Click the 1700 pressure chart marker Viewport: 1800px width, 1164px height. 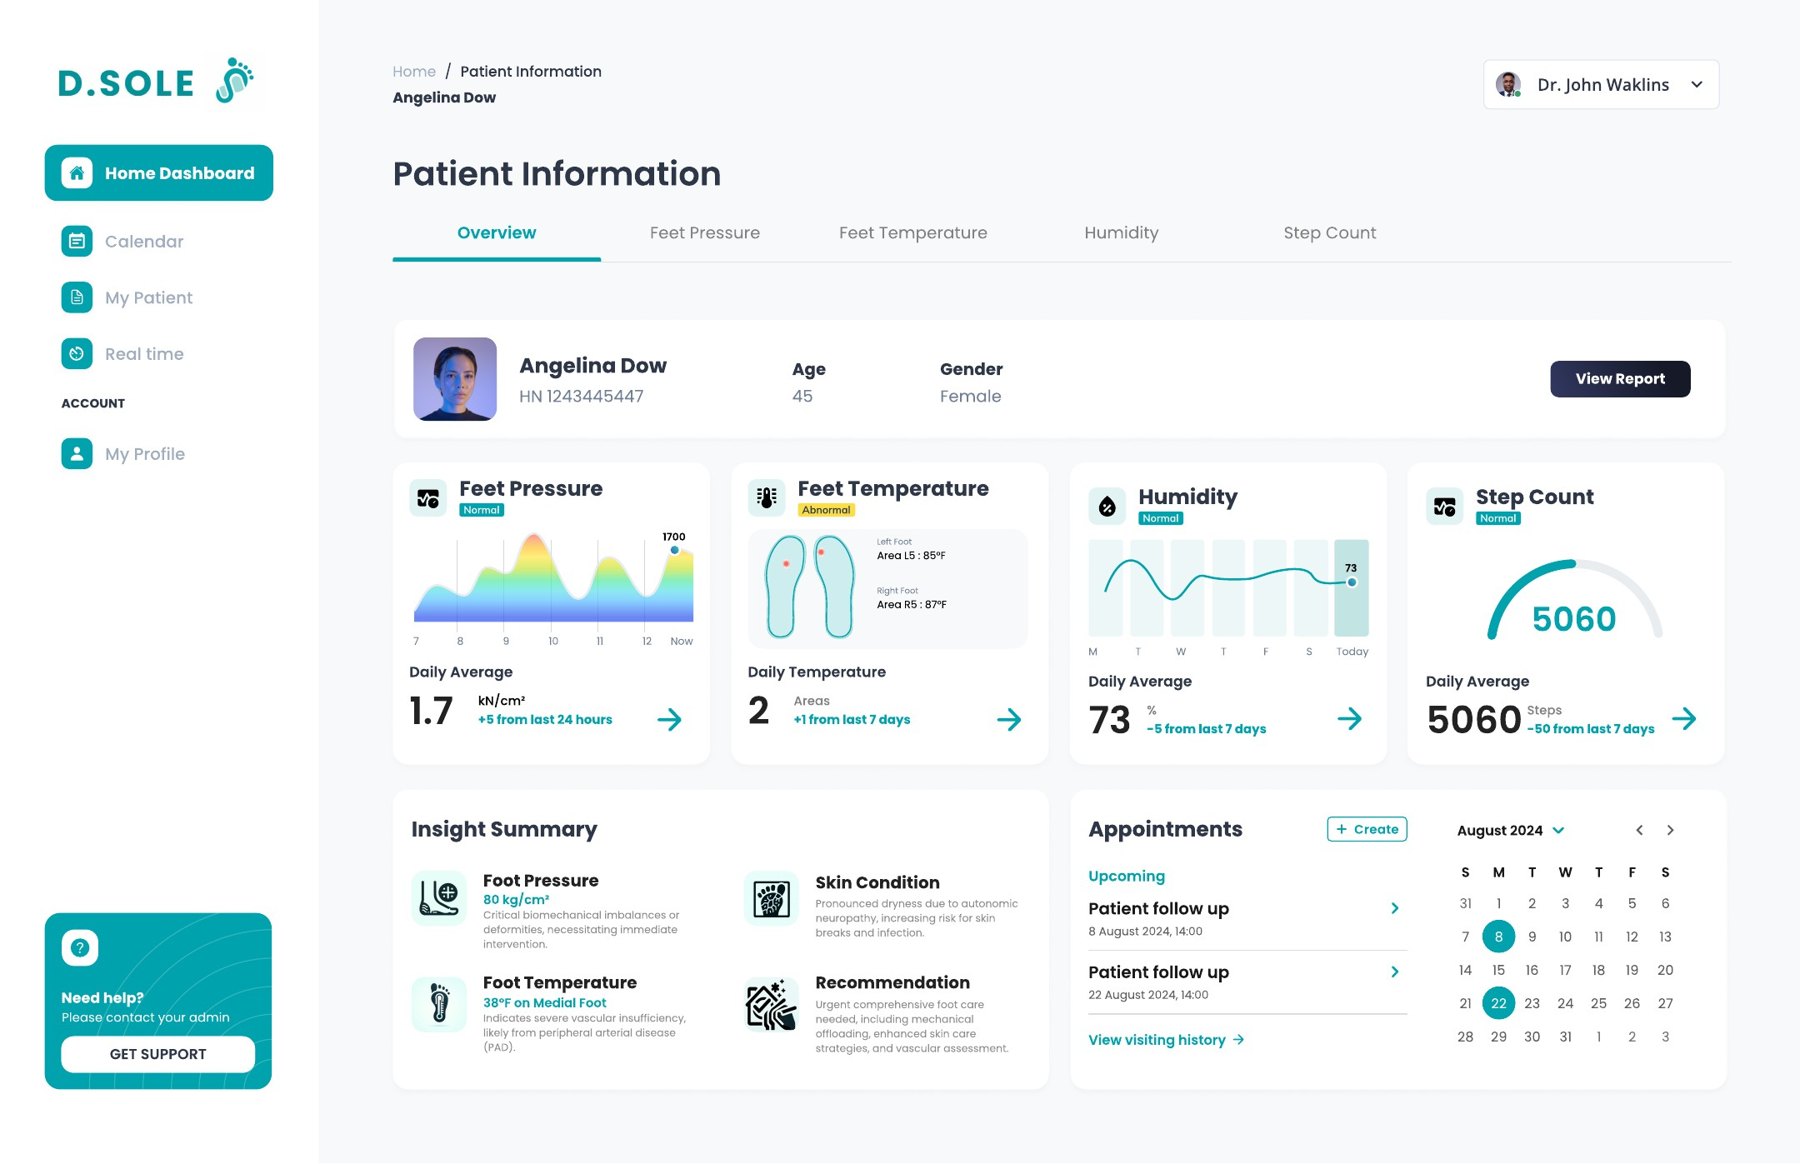pos(675,550)
